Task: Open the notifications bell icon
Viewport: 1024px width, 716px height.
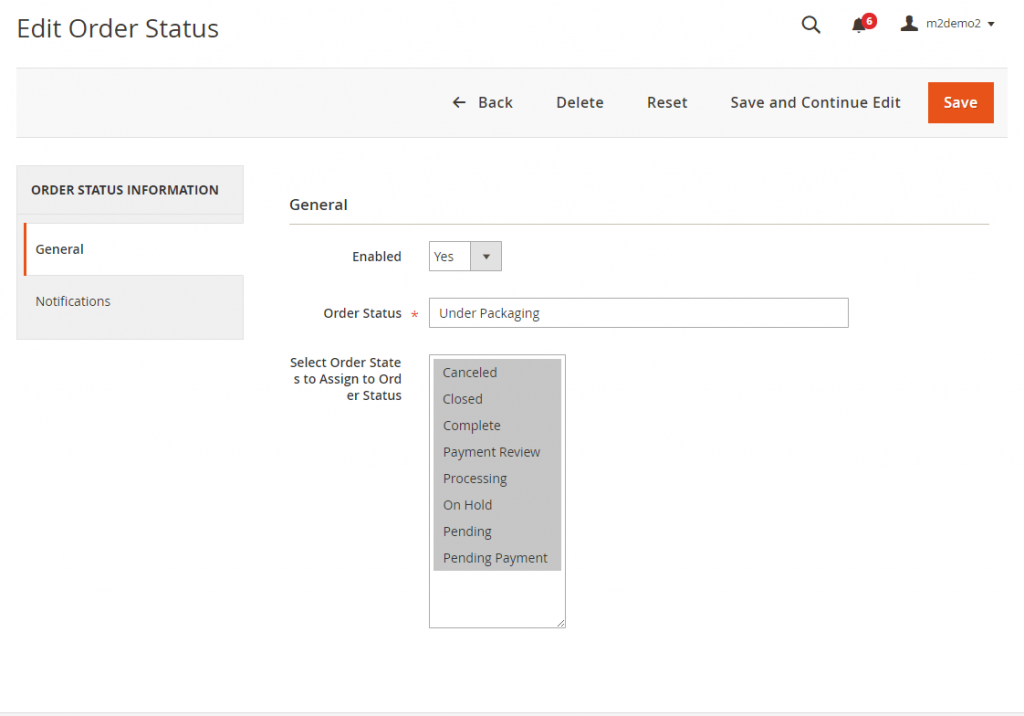Action: point(859,25)
